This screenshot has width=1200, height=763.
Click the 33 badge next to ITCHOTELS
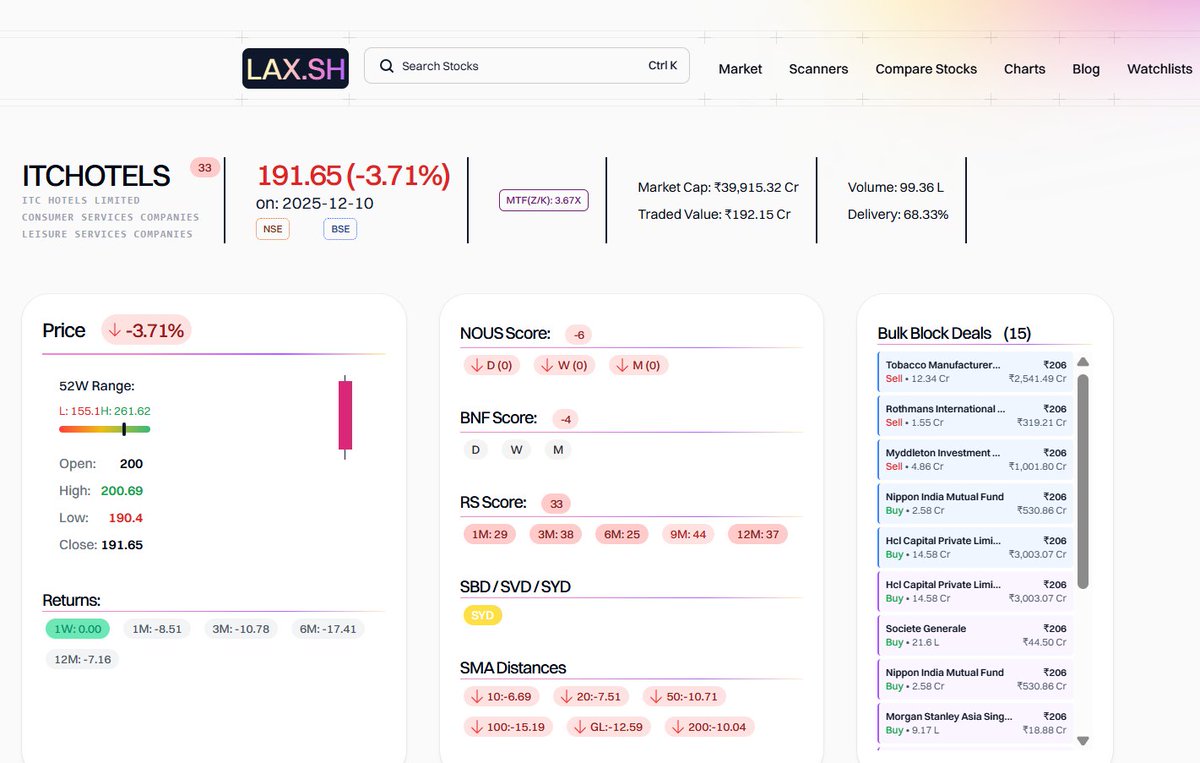205,168
